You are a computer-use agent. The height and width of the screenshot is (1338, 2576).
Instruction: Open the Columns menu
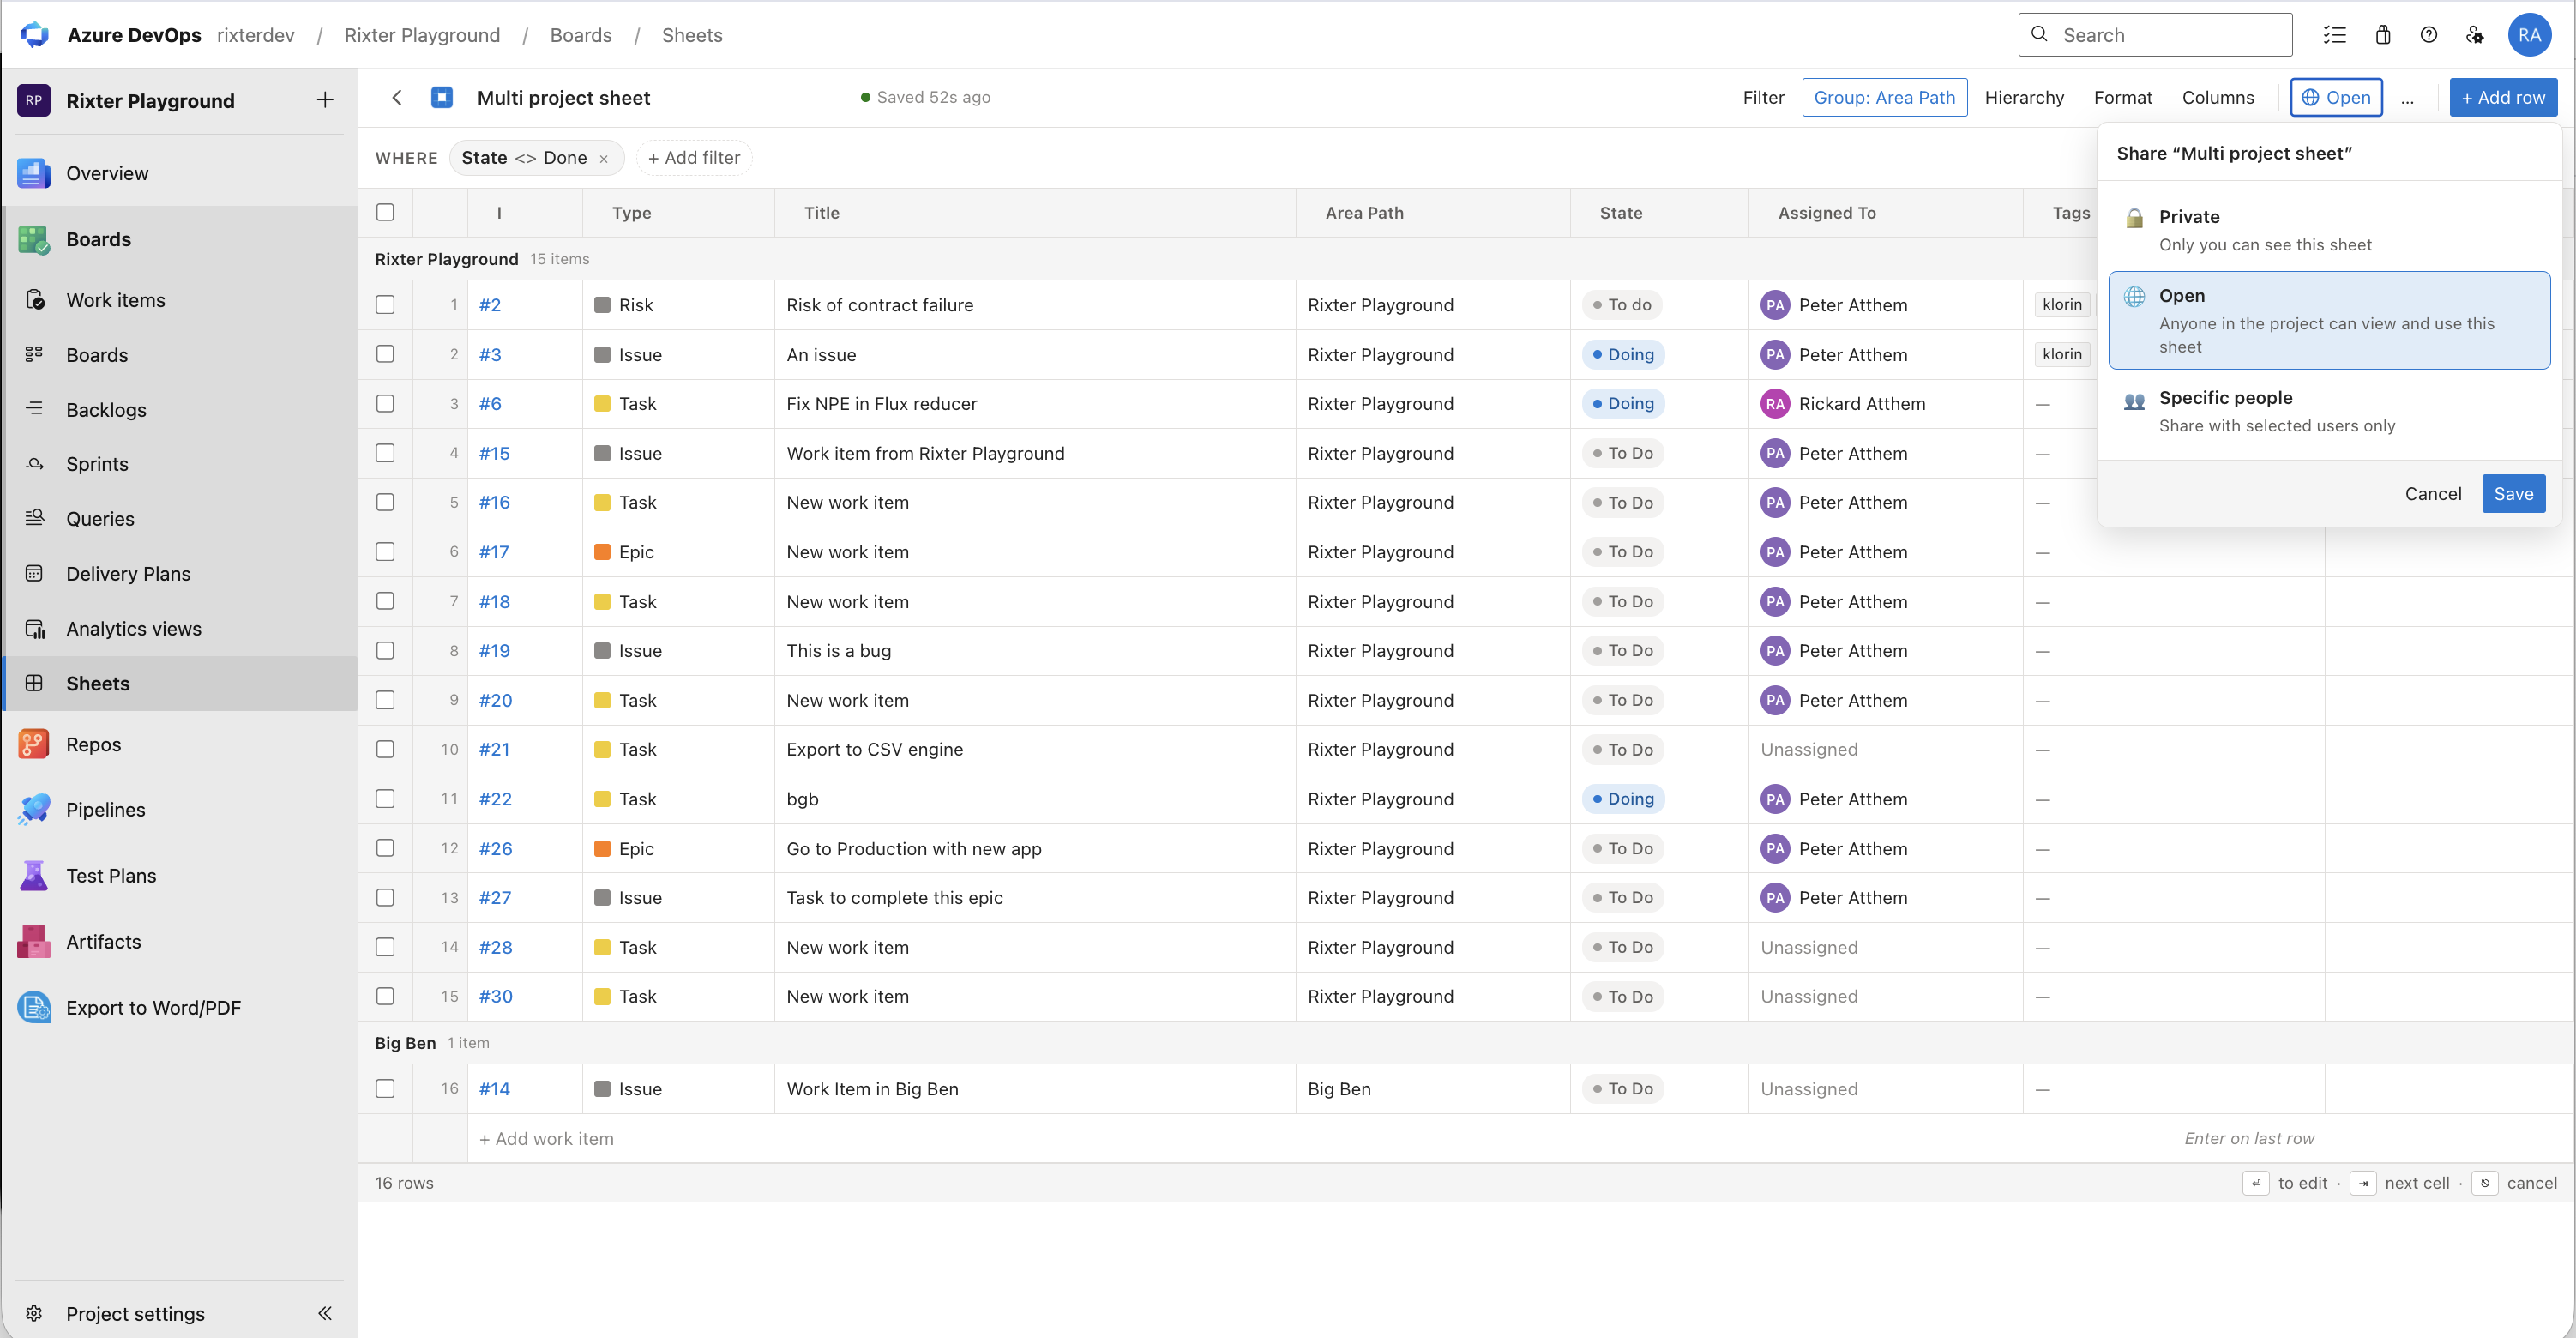pyautogui.click(x=2218, y=98)
